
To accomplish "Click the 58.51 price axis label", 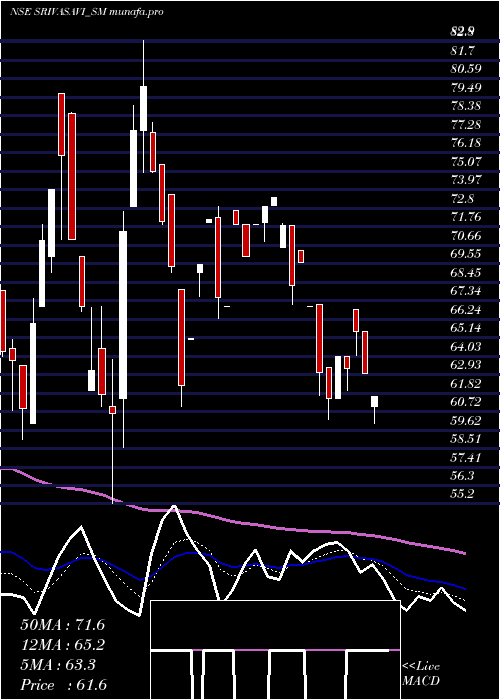I will [466, 439].
